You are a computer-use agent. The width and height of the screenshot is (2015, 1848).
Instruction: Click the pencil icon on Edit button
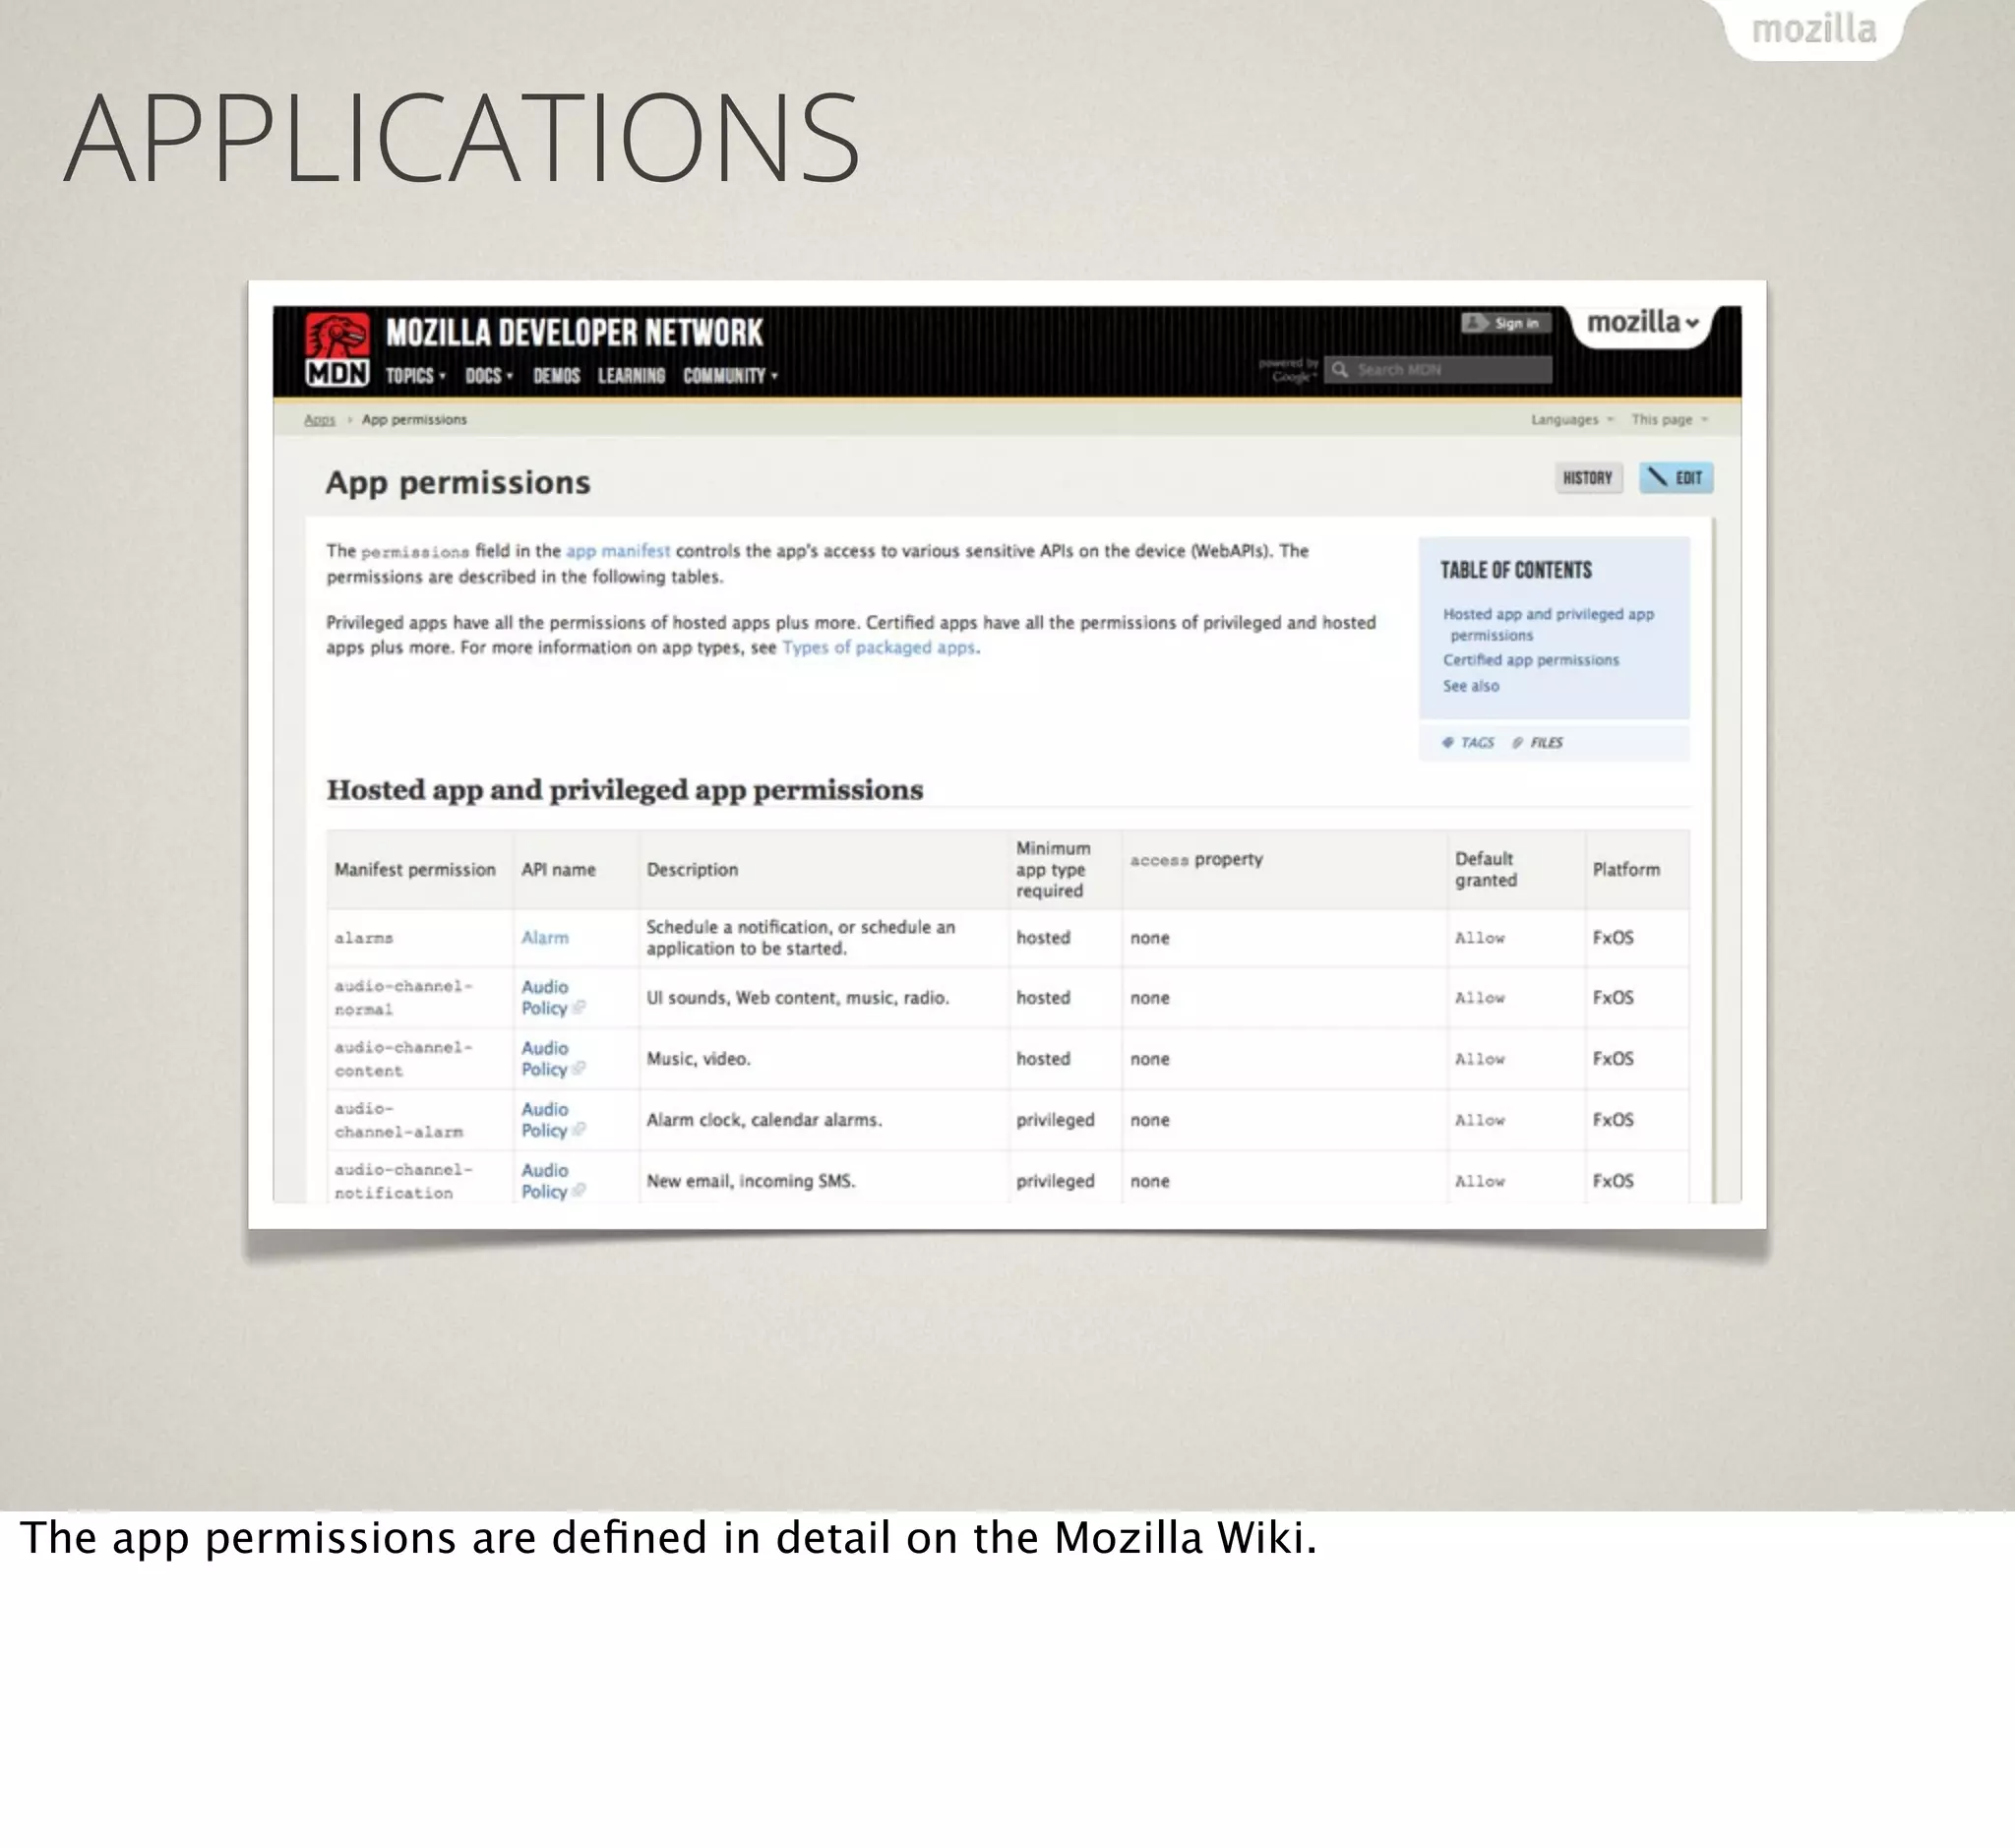[x=1658, y=477]
